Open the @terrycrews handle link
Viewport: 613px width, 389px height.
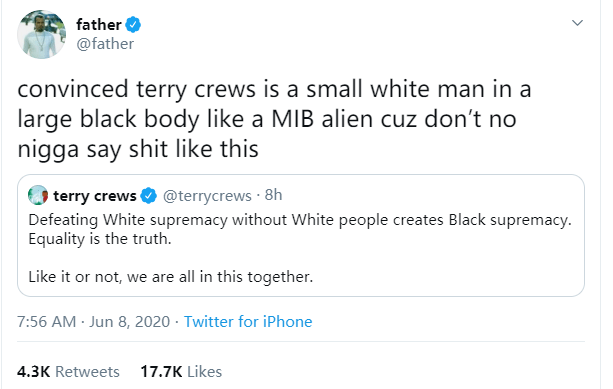tap(207, 195)
